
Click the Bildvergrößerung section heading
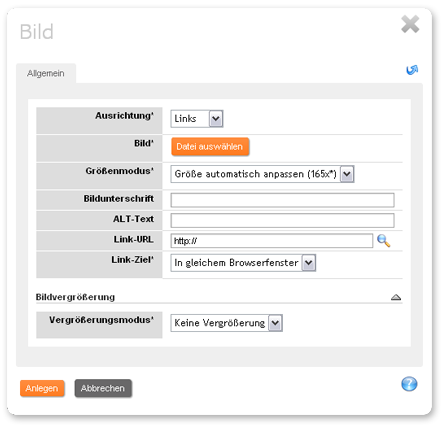pos(75,297)
